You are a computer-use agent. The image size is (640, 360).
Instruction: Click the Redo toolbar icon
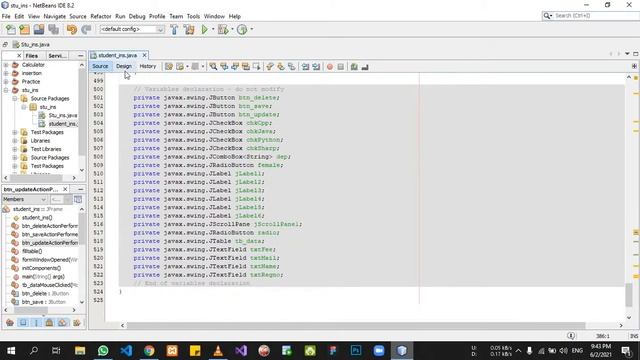[x=86, y=29]
